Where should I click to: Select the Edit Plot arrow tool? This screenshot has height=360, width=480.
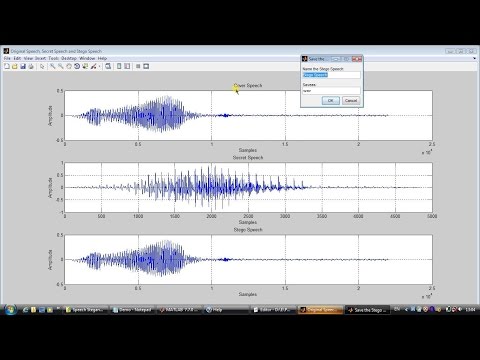[42, 66]
